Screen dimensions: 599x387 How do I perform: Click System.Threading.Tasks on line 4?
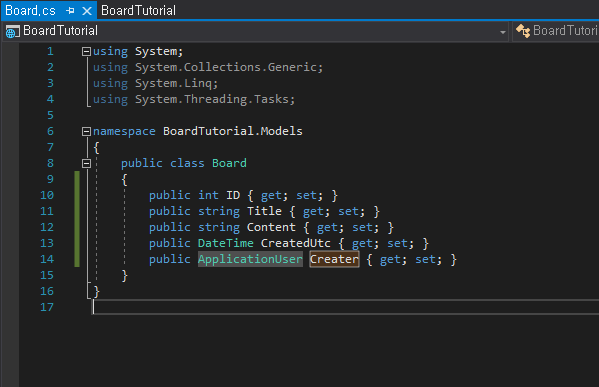tap(212, 99)
